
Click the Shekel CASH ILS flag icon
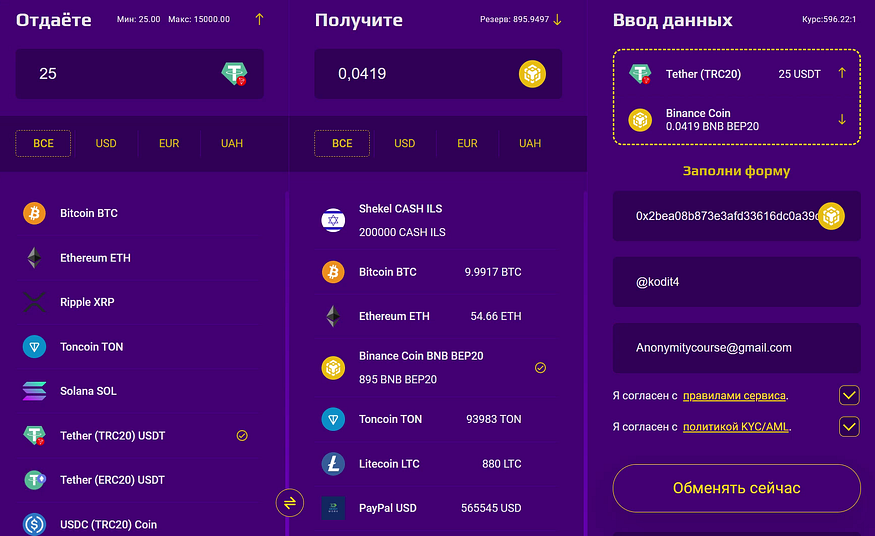[x=333, y=220]
